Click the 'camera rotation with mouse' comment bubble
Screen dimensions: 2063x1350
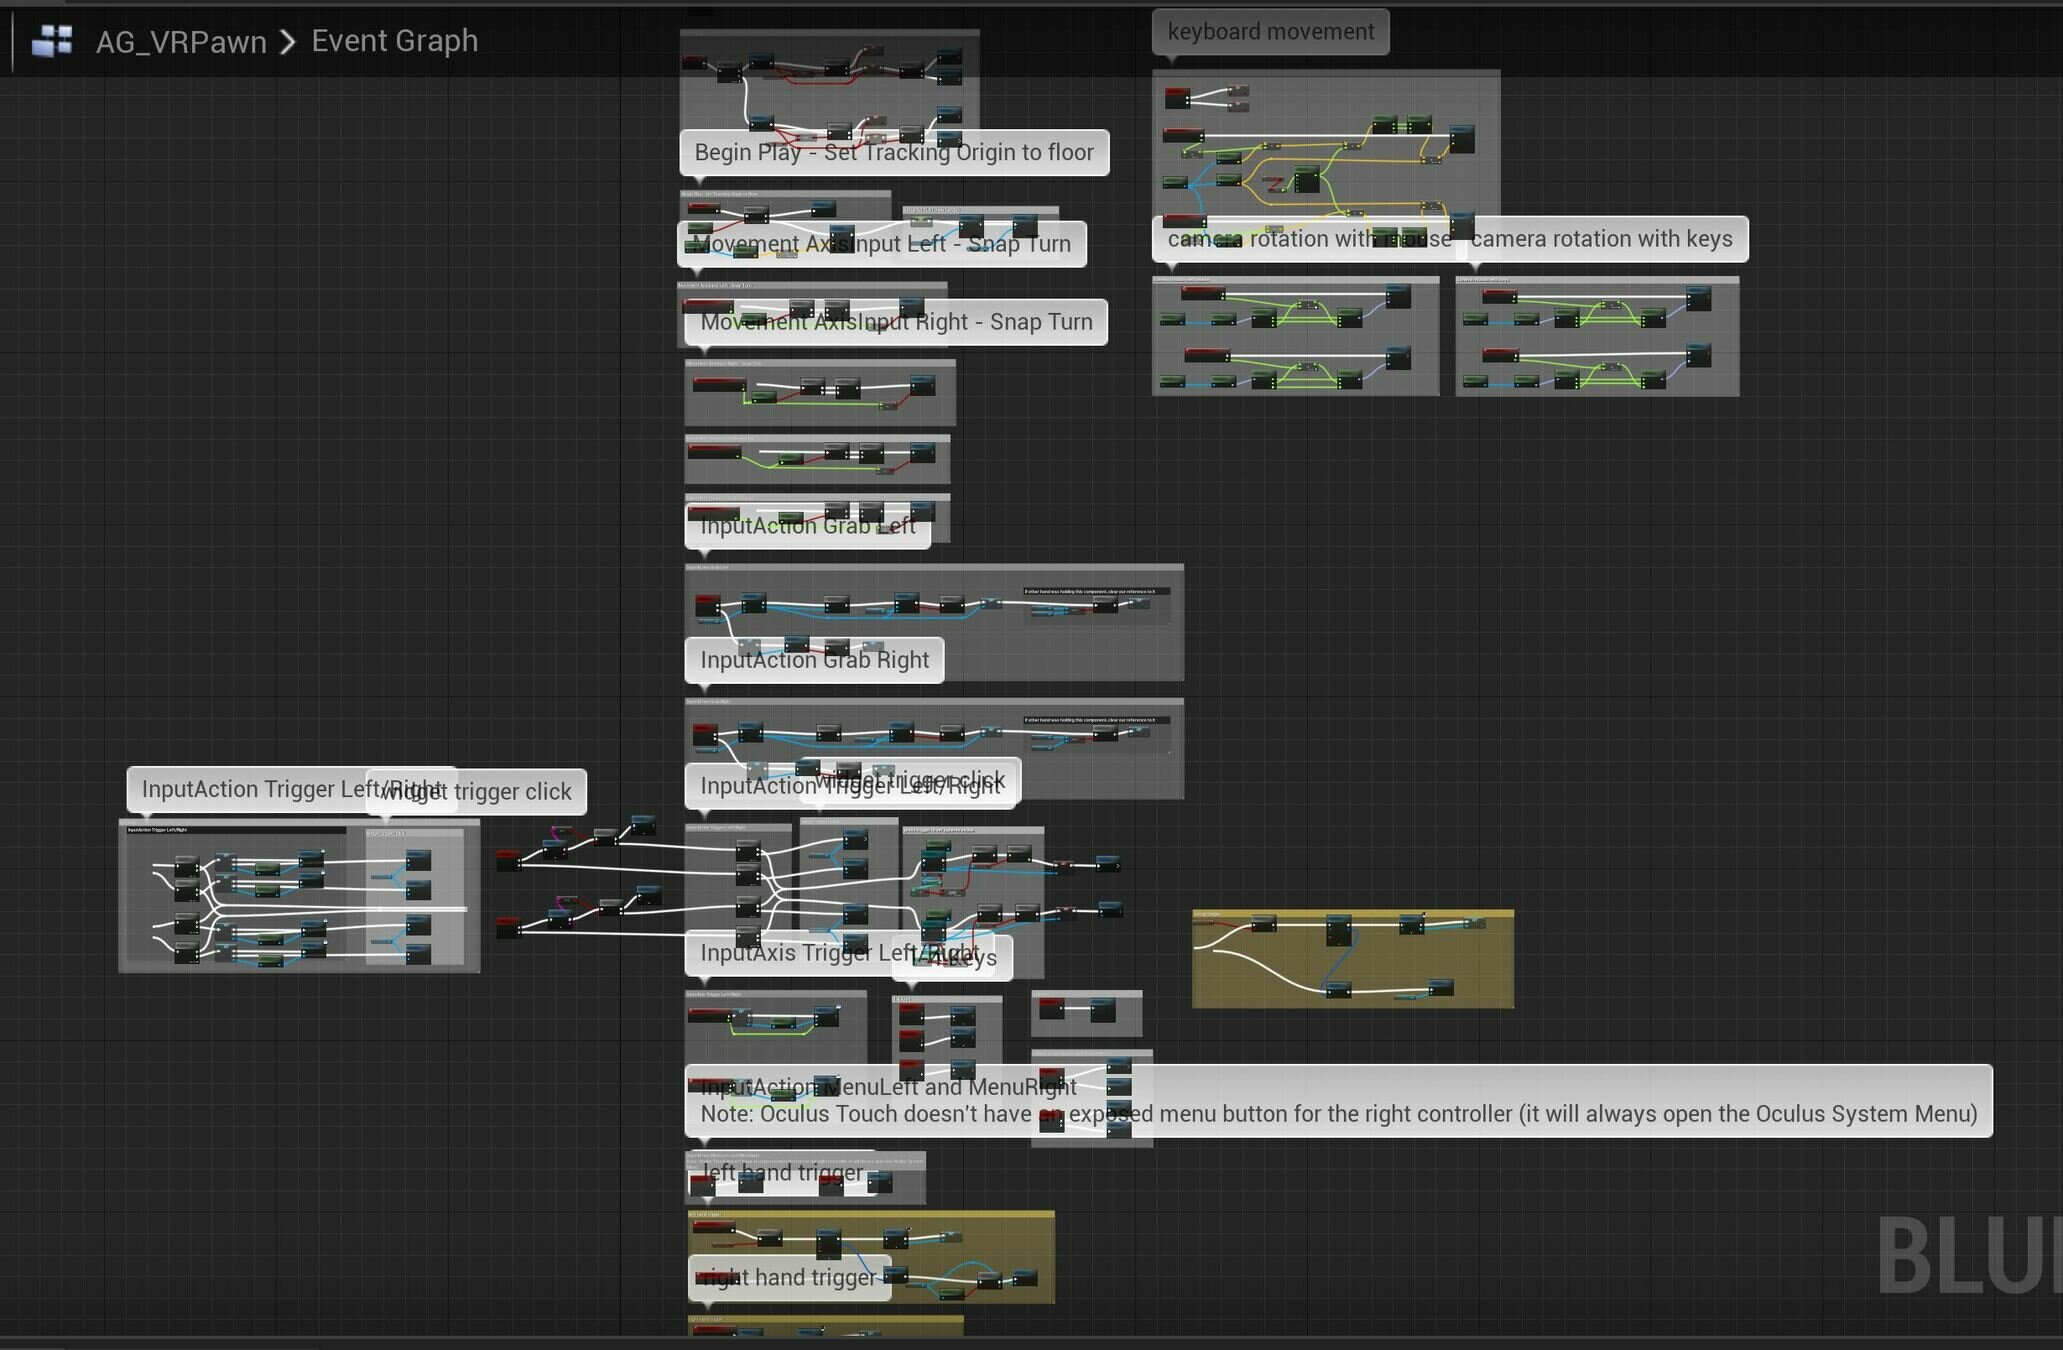tap(1300, 239)
